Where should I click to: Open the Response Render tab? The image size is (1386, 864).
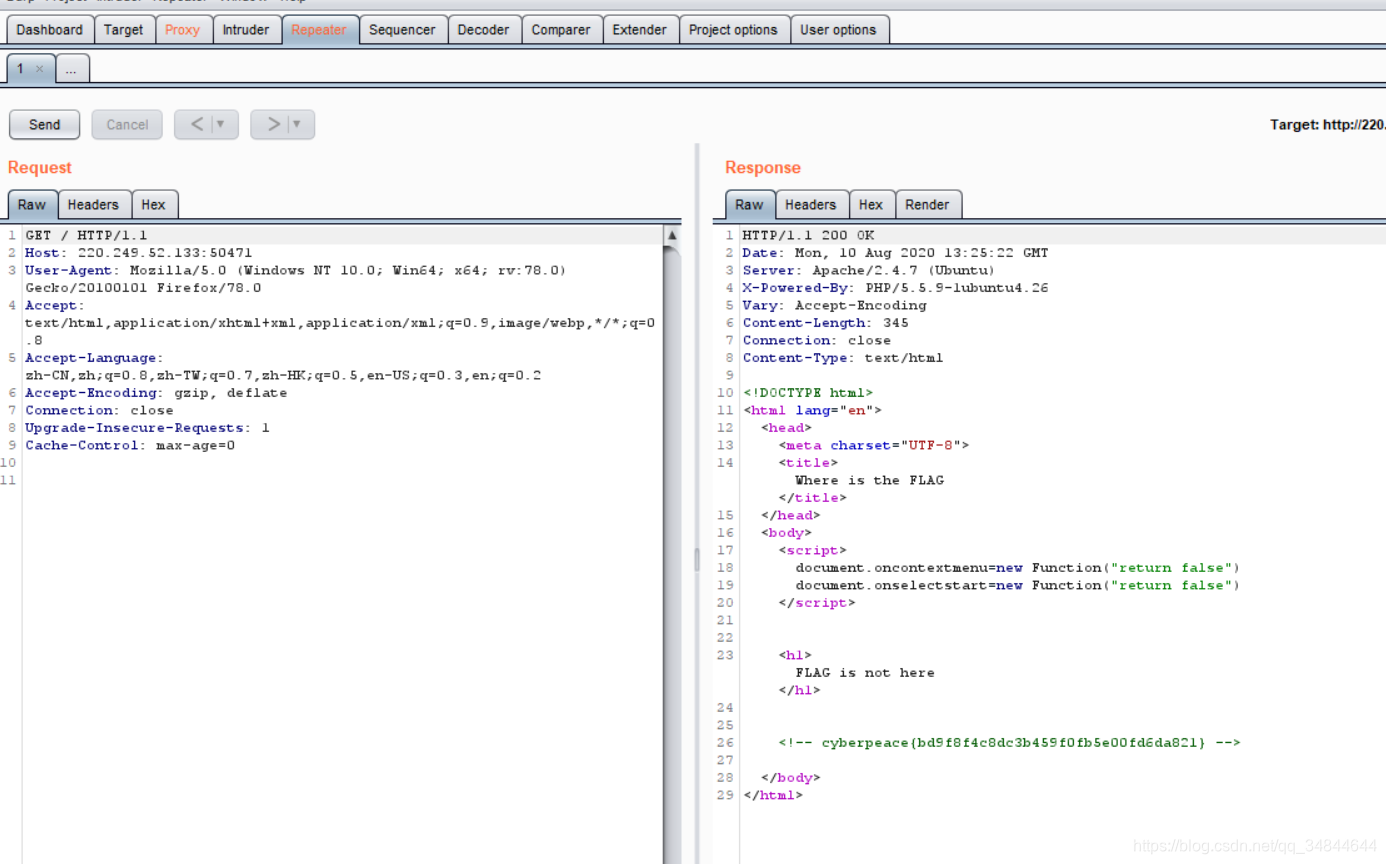(x=927, y=204)
